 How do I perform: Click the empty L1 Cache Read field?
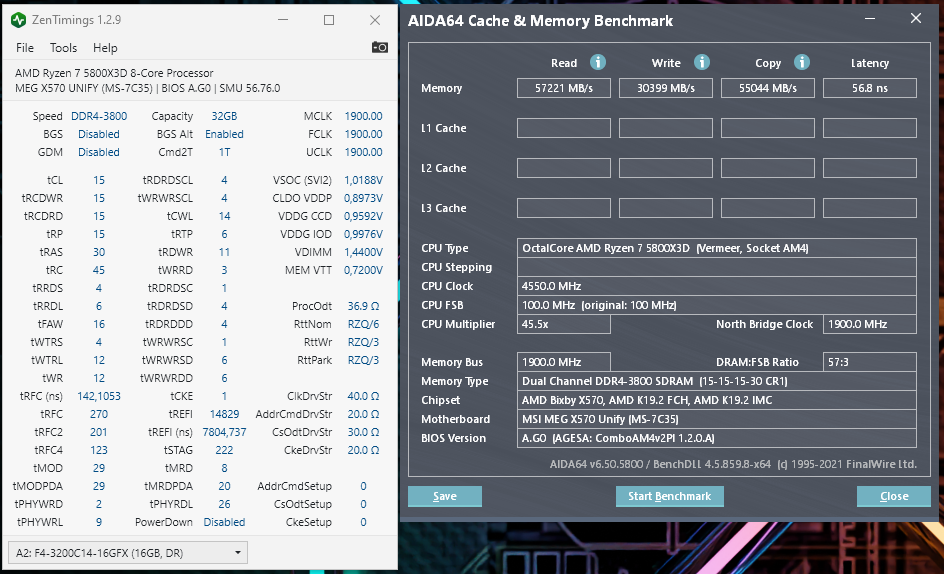click(564, 128)
